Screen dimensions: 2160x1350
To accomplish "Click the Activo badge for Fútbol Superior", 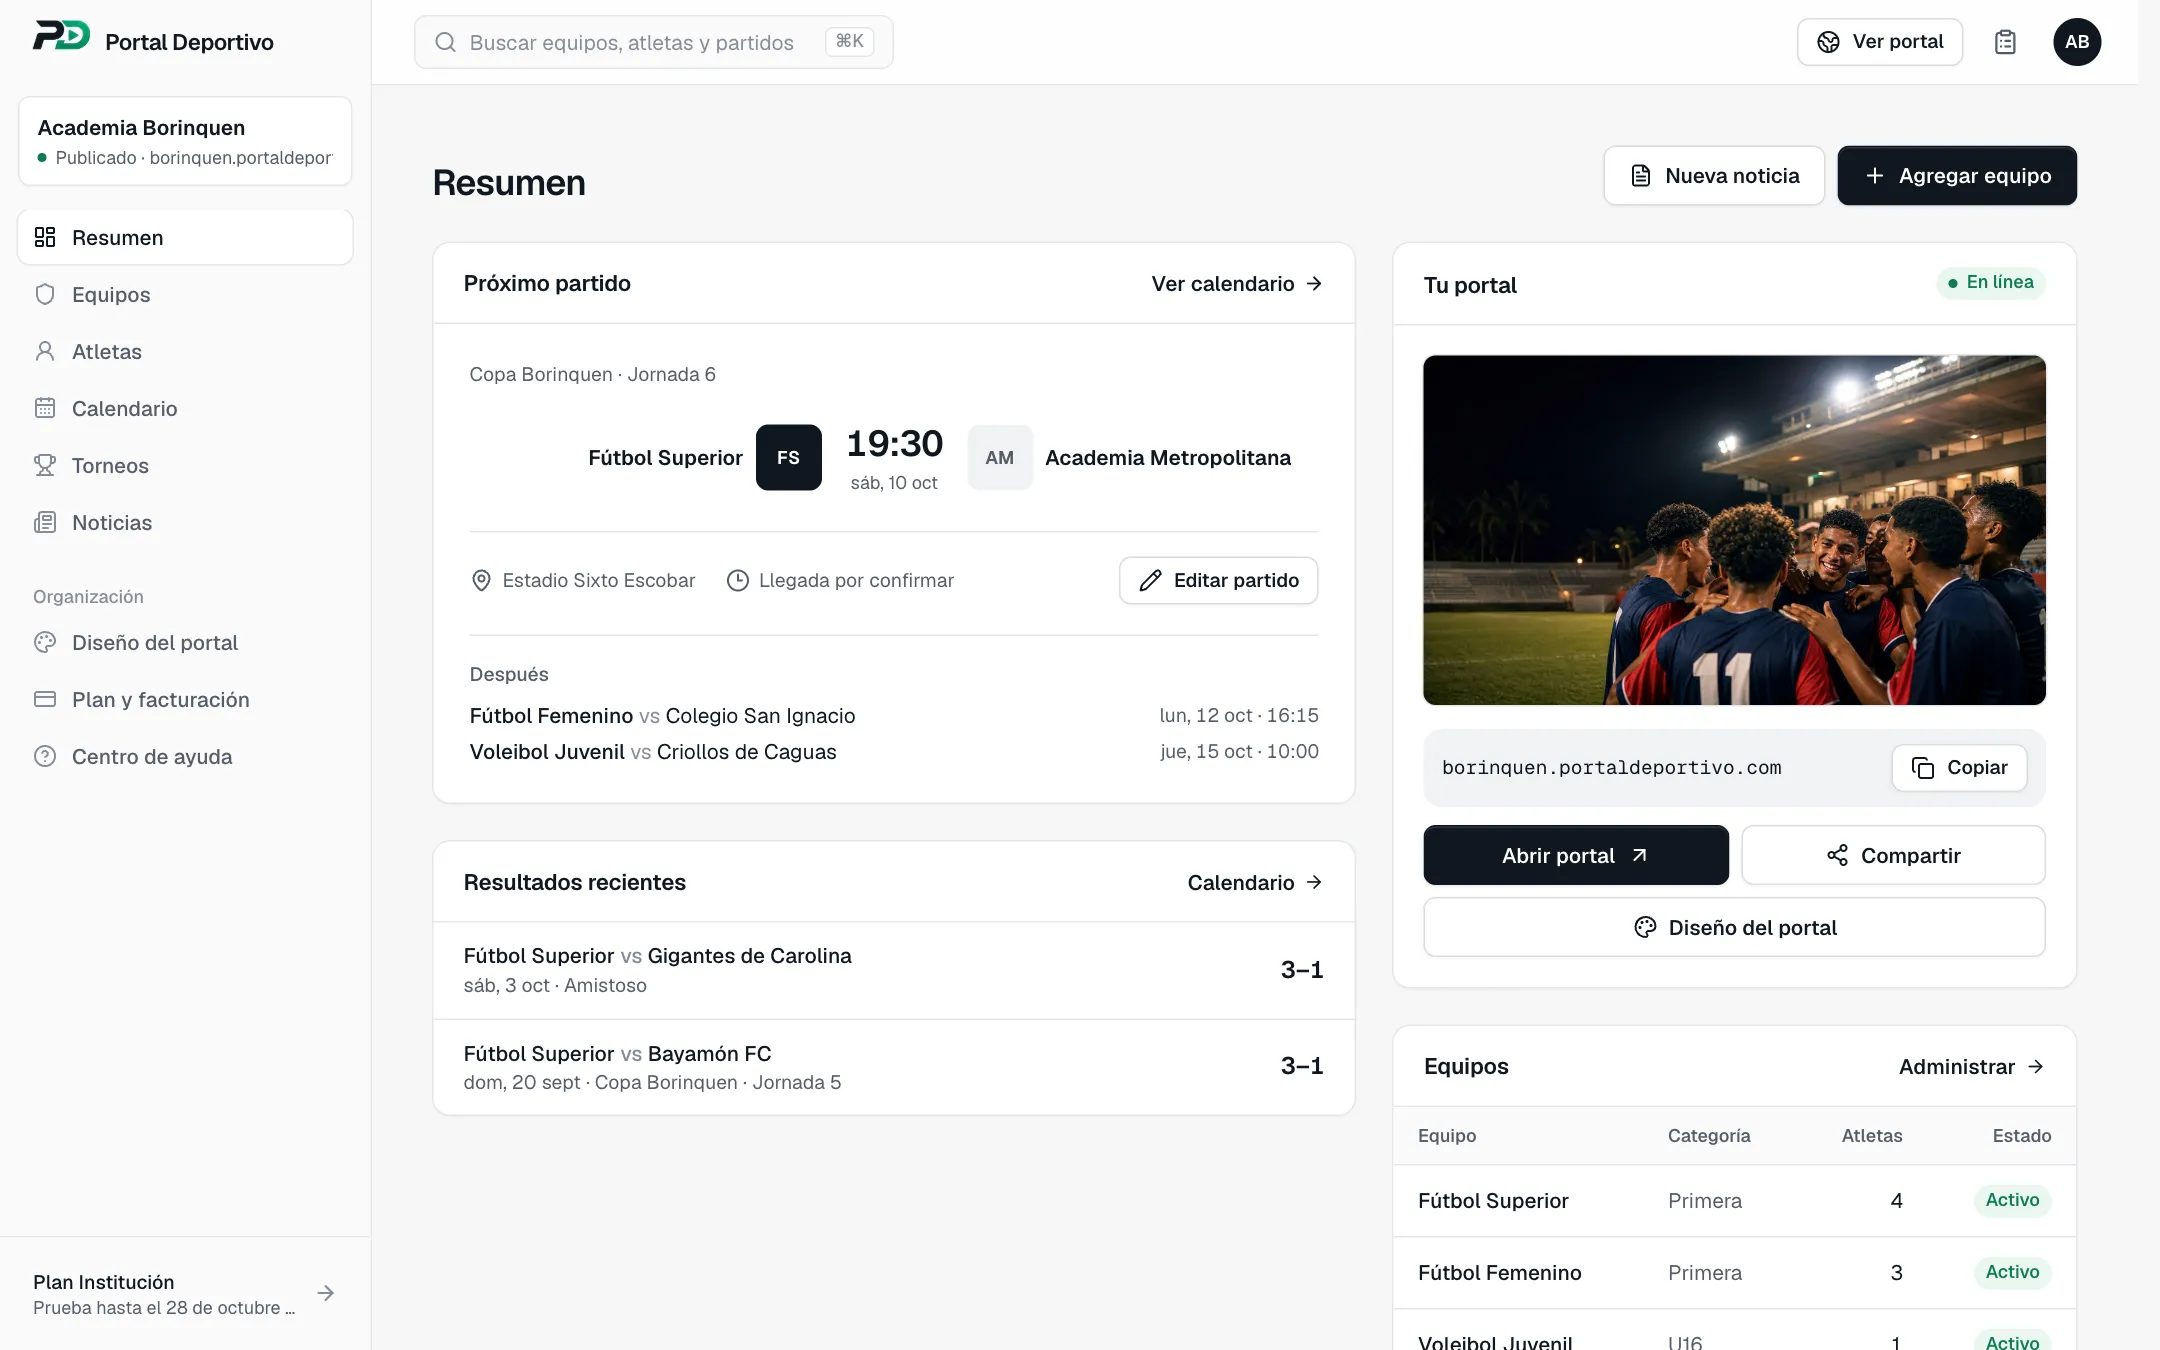I will coord(2012,1200).
